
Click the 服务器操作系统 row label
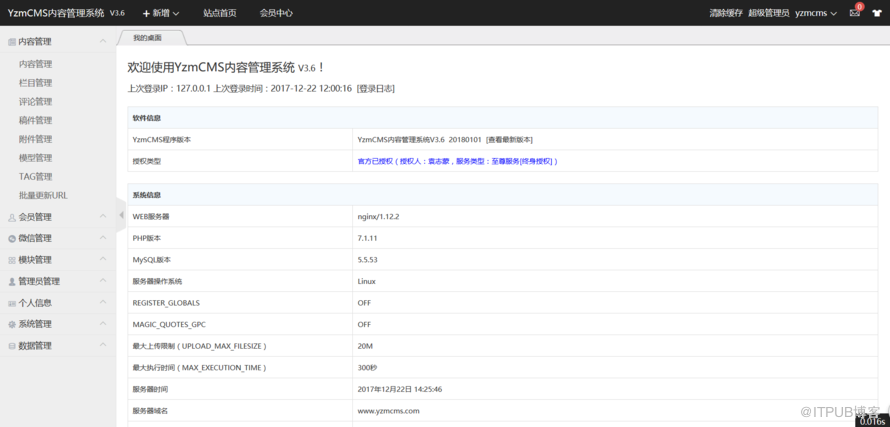tap(157, 282)
